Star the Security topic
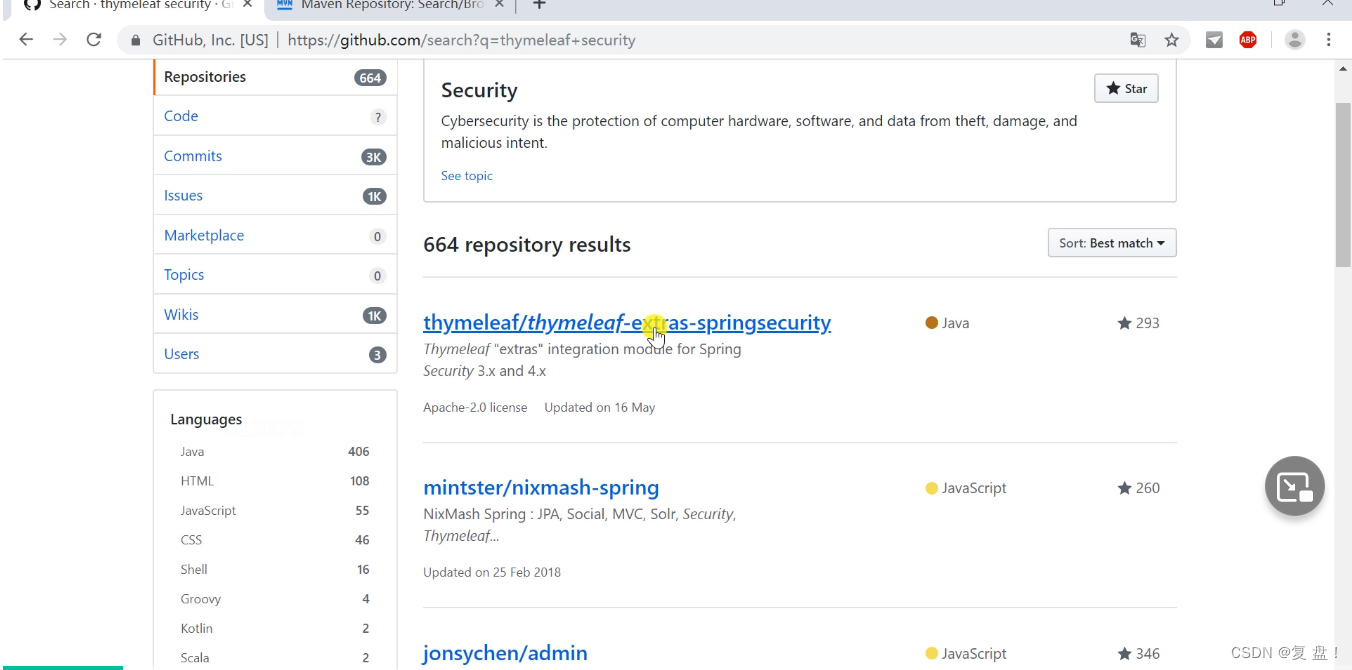The width and height of the screenshot is (1352, 670). coord(1126,88)
